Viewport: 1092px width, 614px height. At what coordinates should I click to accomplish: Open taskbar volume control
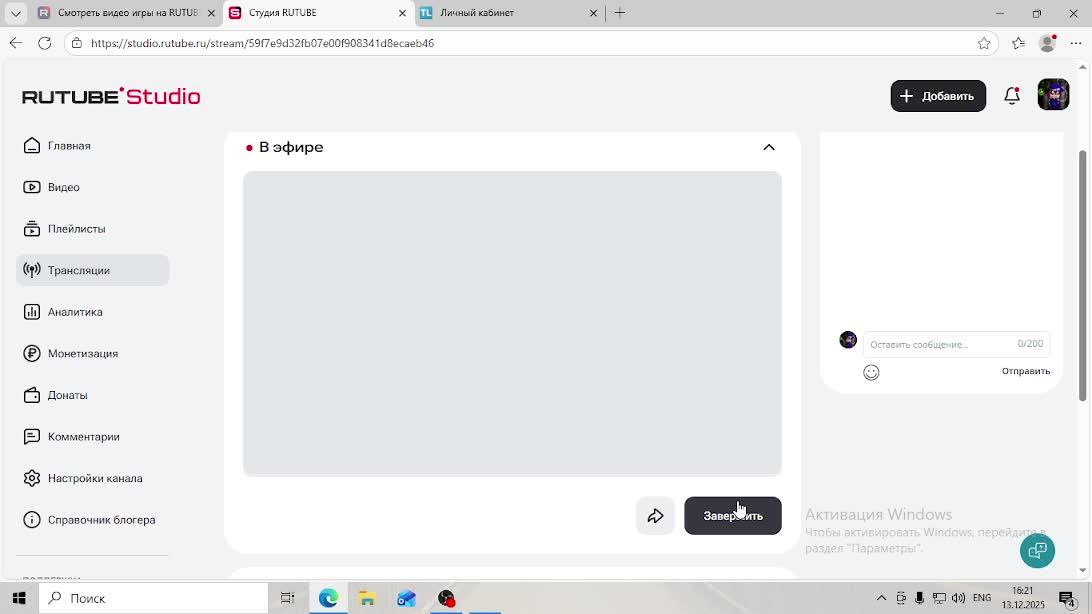click(x=958, y=598)
